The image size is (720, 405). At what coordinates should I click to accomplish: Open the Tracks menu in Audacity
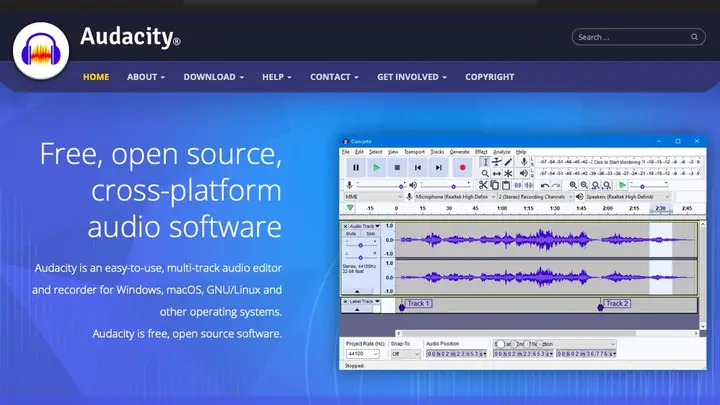click(x=437, y=152)
